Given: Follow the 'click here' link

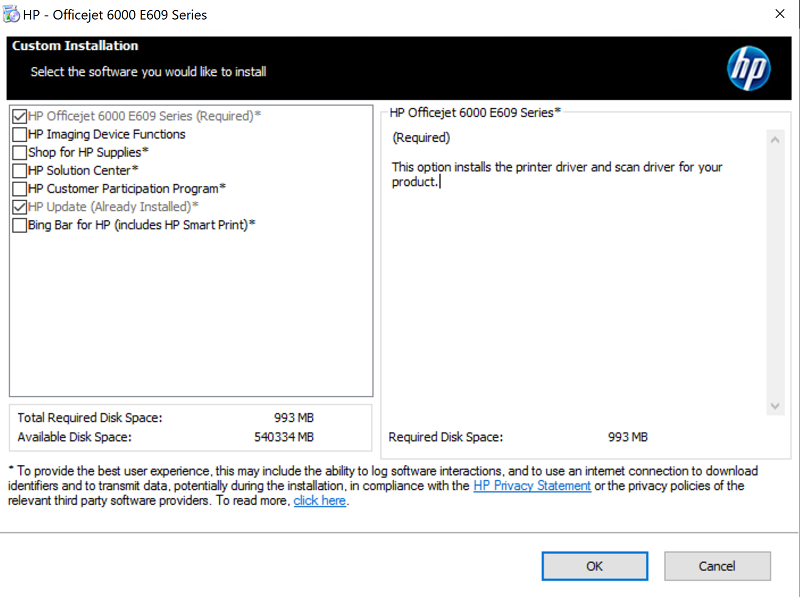Looking at the screenshot, I should 319,501.
